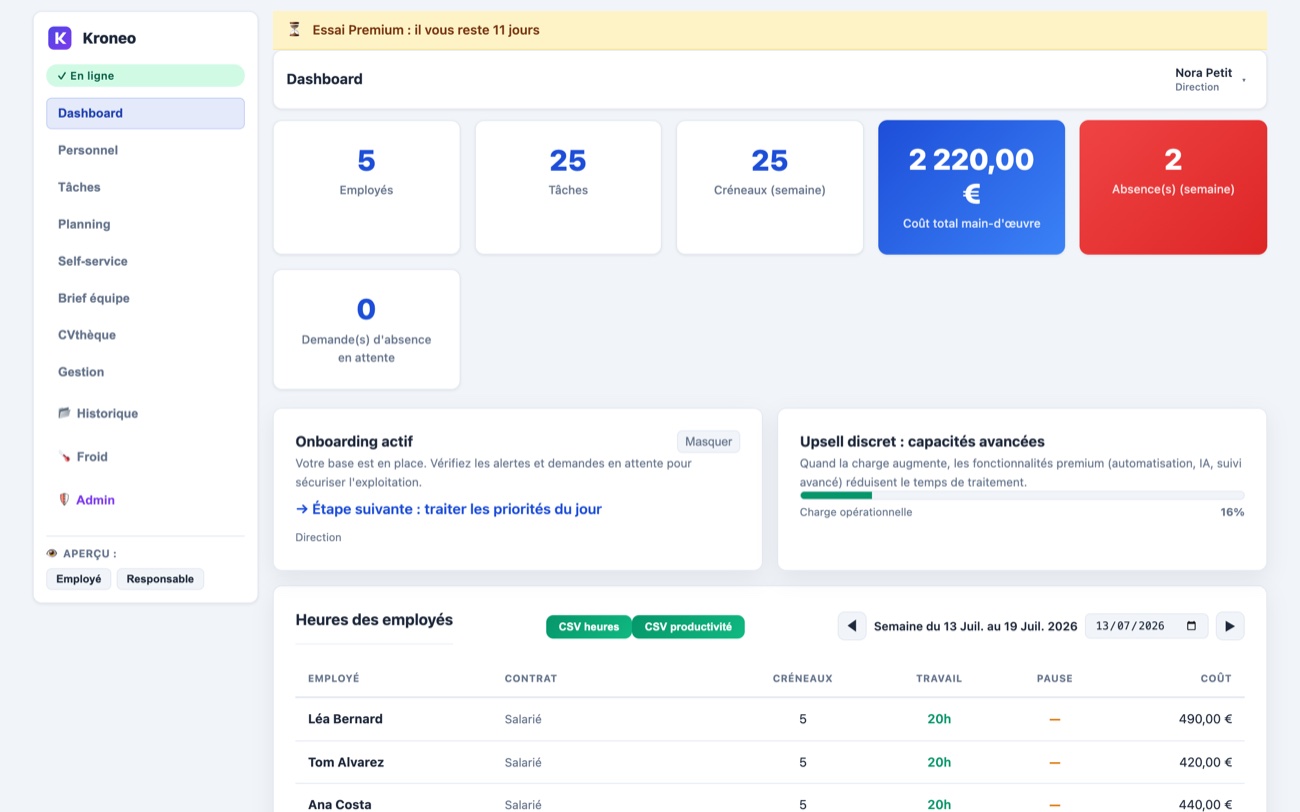Open the Absence(s) semaine red card
The height and width of the screenshot is (812, 1300).
coord(1173,187)
